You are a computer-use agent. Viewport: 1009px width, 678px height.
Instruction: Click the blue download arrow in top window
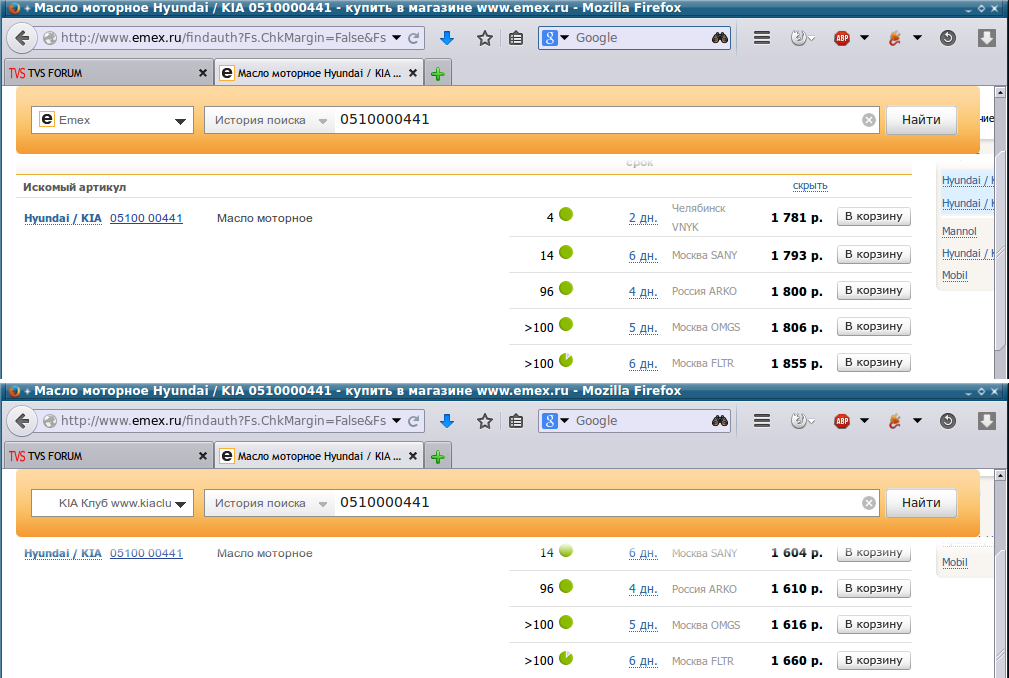[x=447, y=38]
